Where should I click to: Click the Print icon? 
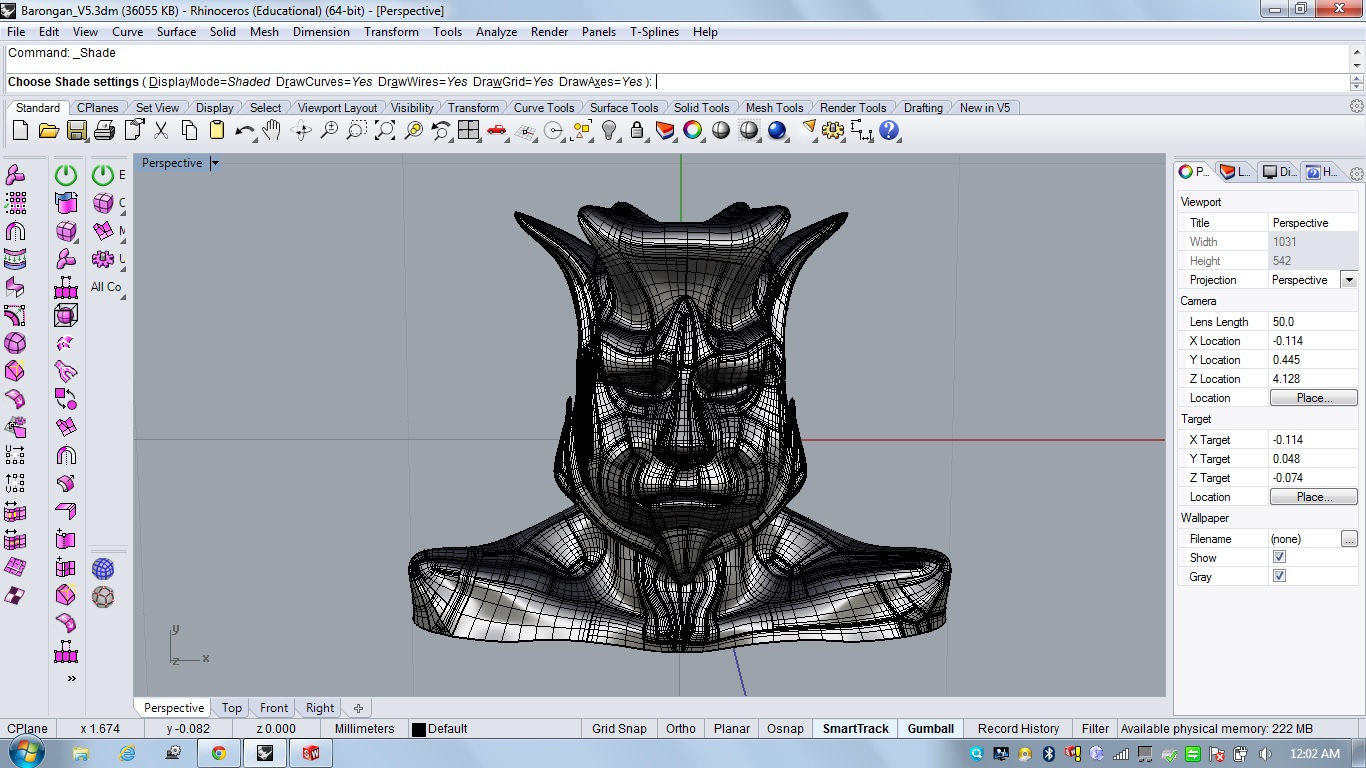pos(104,131)
